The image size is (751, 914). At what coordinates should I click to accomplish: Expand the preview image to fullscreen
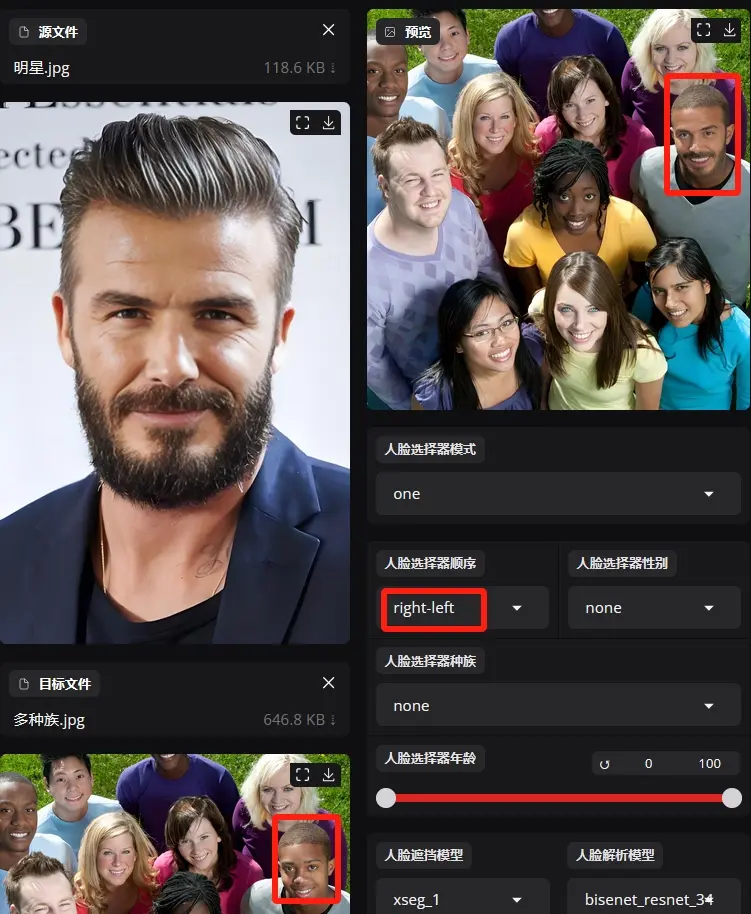point(703,30)
